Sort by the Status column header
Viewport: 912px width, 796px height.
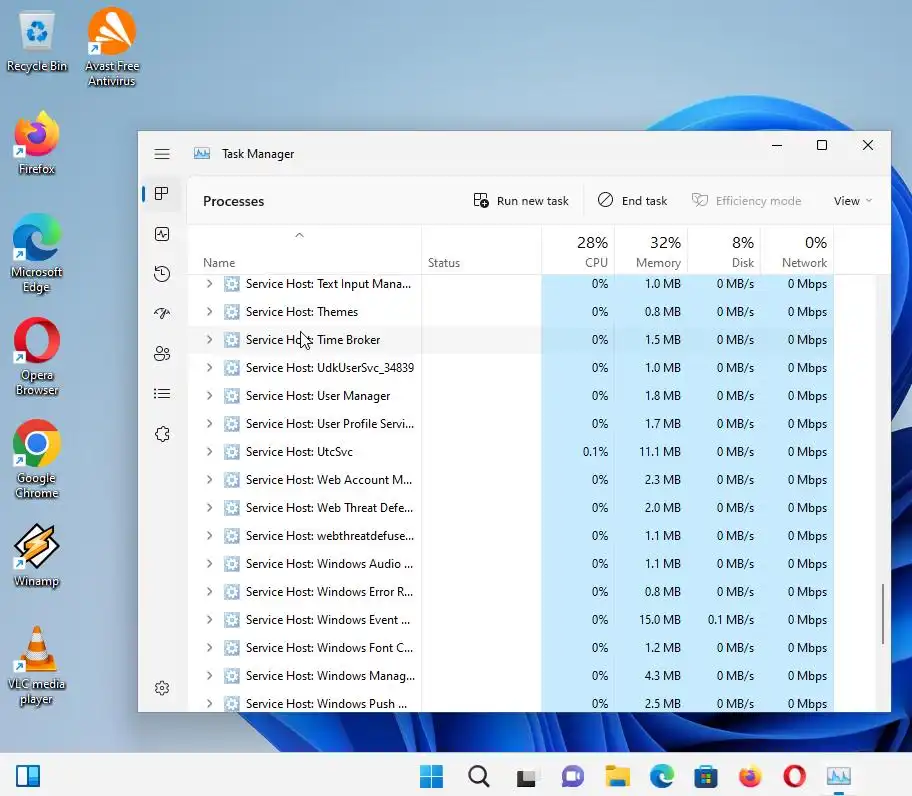click(481, 250)
